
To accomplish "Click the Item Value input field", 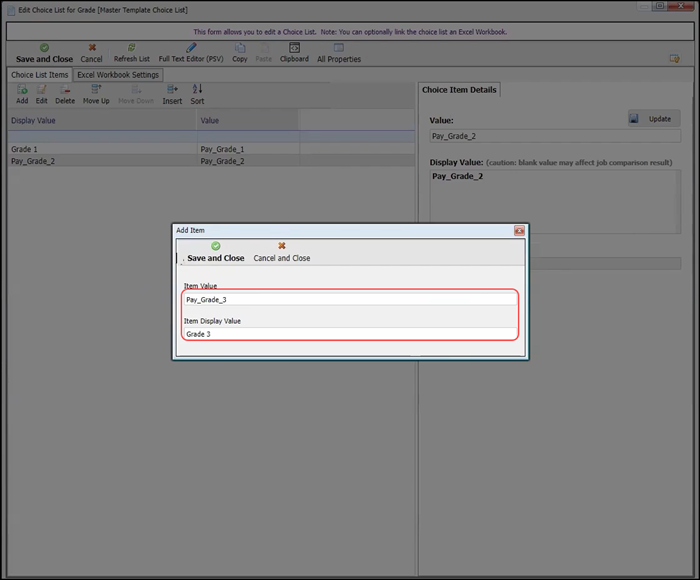I will pyautogui.click(x=350, y=299).
